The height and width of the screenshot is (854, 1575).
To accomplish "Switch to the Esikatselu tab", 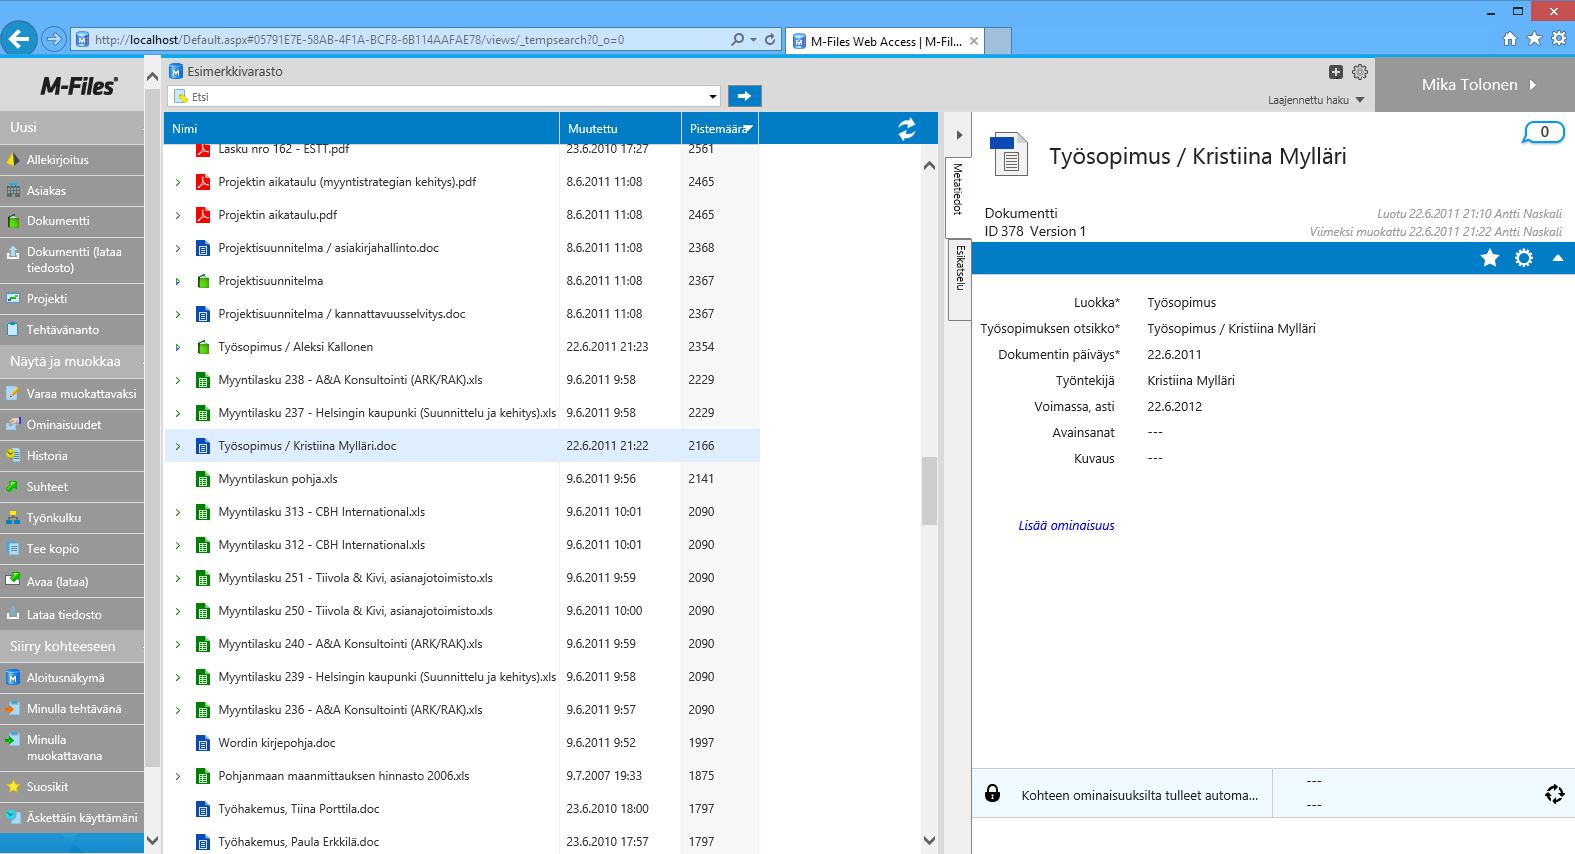I will pos(960,267).
